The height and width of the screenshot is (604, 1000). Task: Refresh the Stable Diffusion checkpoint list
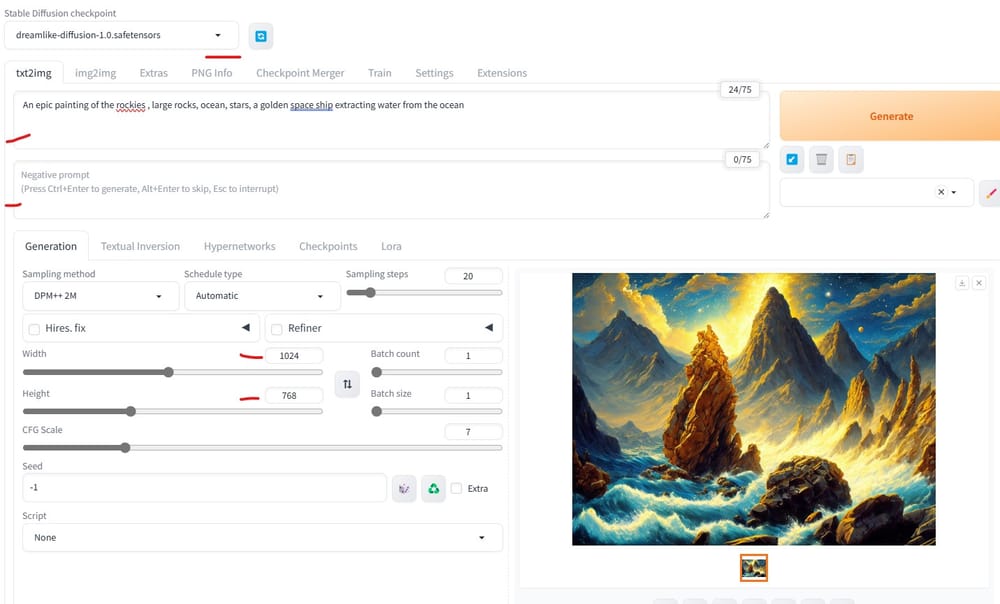pyautogui.click(x=260, y=35)
